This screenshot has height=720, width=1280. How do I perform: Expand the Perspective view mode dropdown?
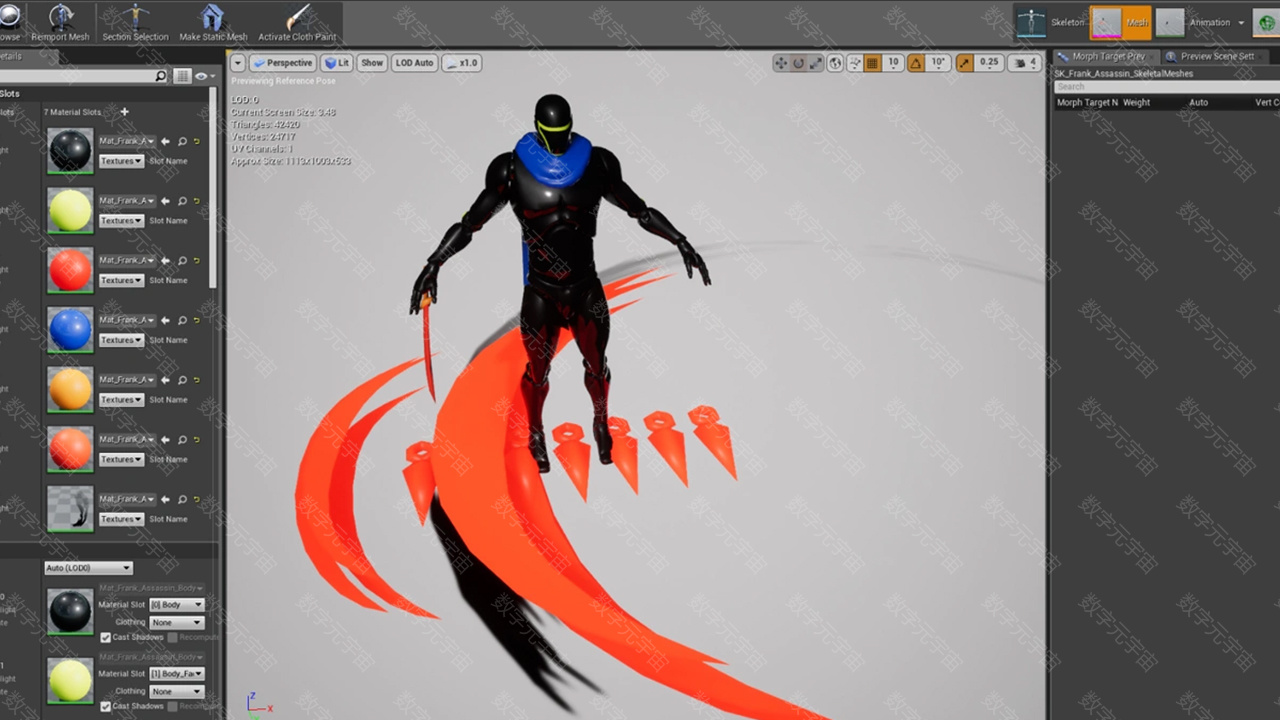[x=282, y=63]
